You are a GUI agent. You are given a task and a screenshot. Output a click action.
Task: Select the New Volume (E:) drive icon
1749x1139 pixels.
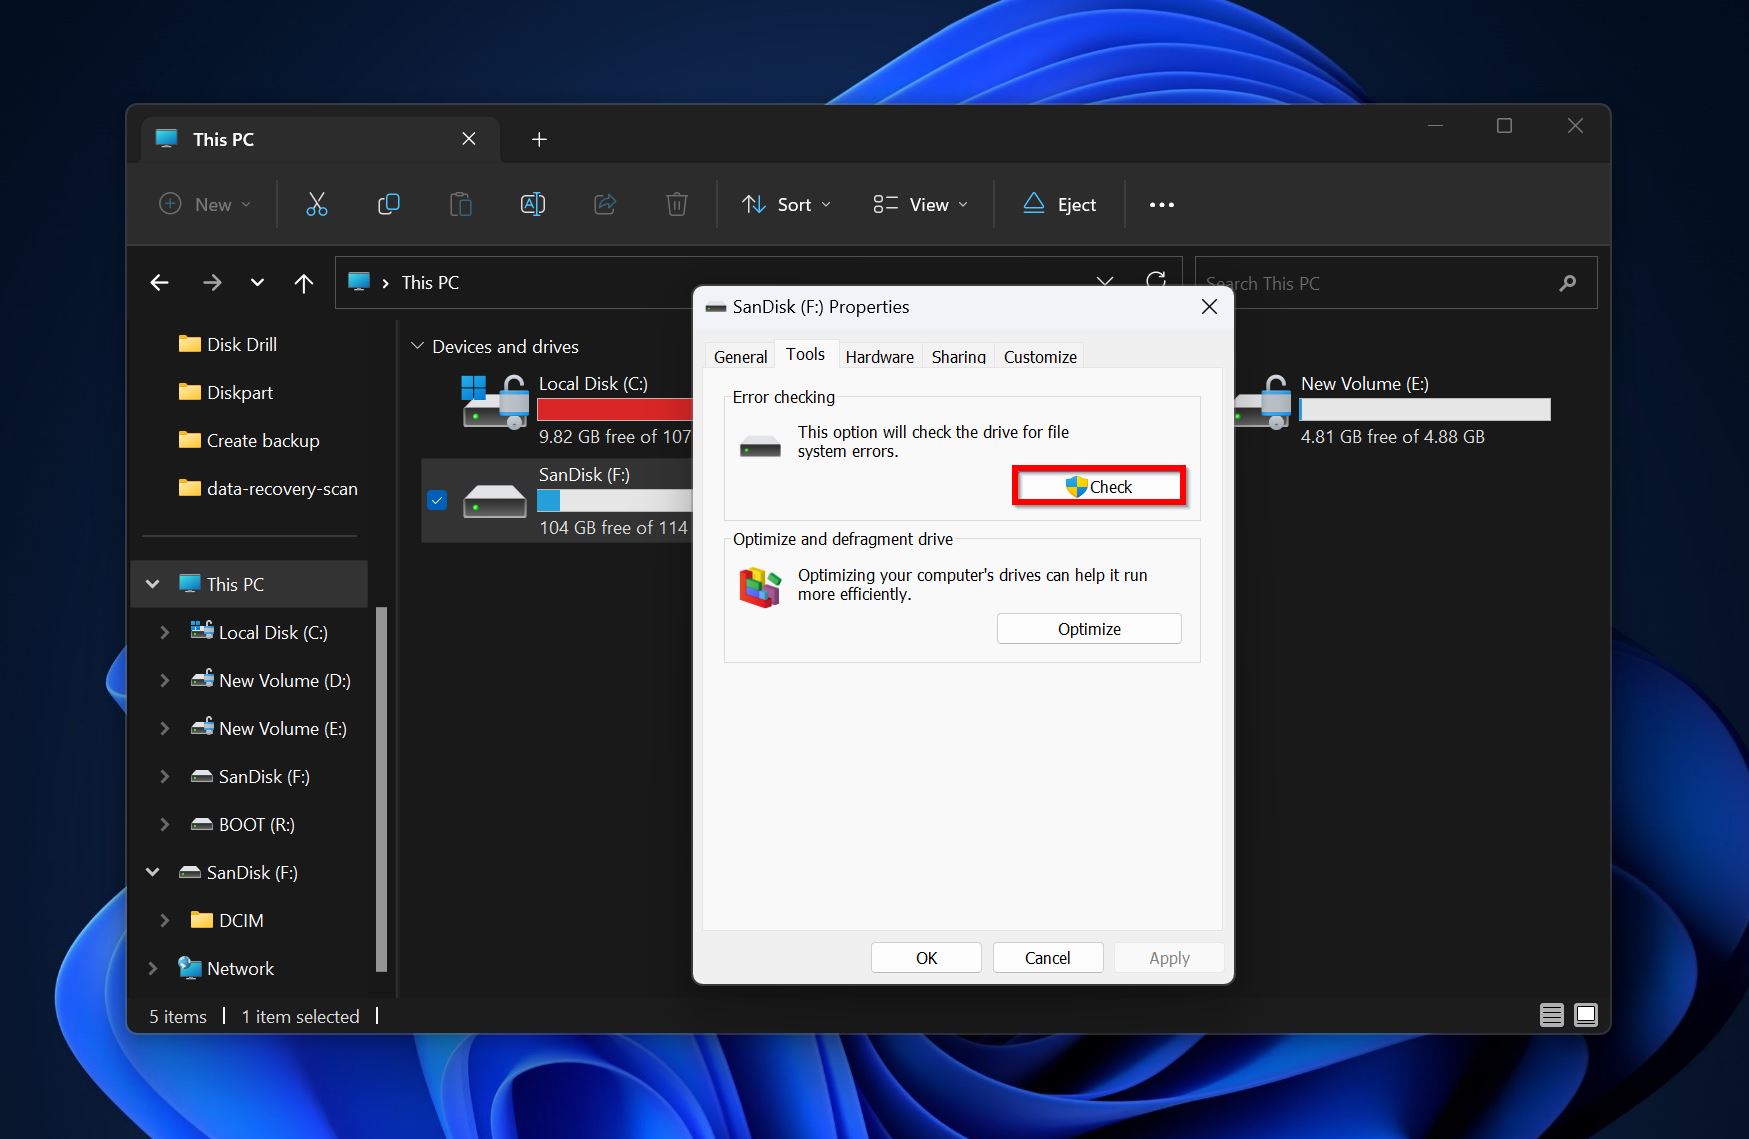(x=1262, y=402)
